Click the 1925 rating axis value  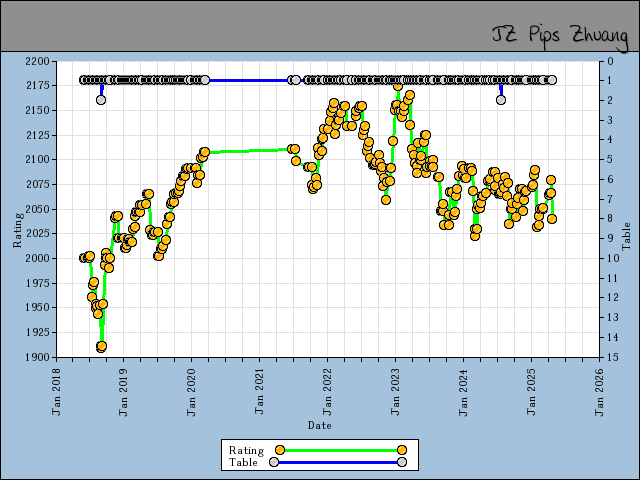38,332
